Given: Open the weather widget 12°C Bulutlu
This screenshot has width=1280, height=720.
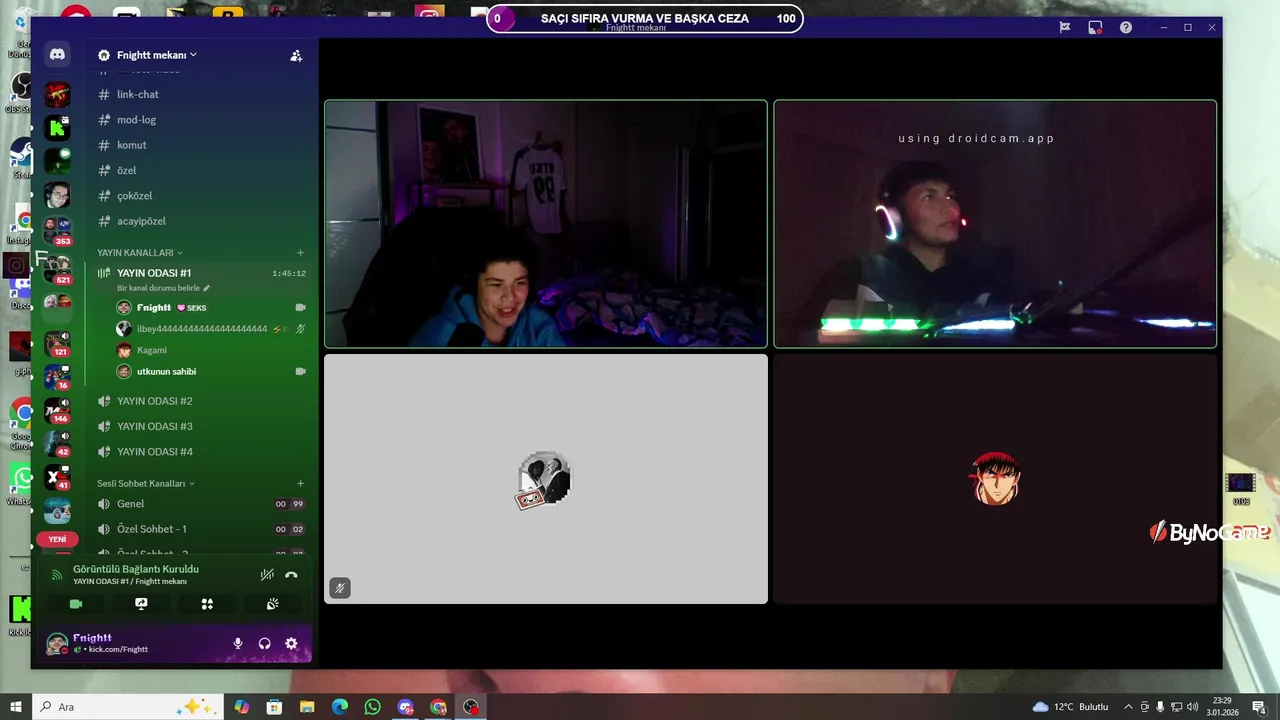Looking at the screenshot, I should [x=1071, y=707].
